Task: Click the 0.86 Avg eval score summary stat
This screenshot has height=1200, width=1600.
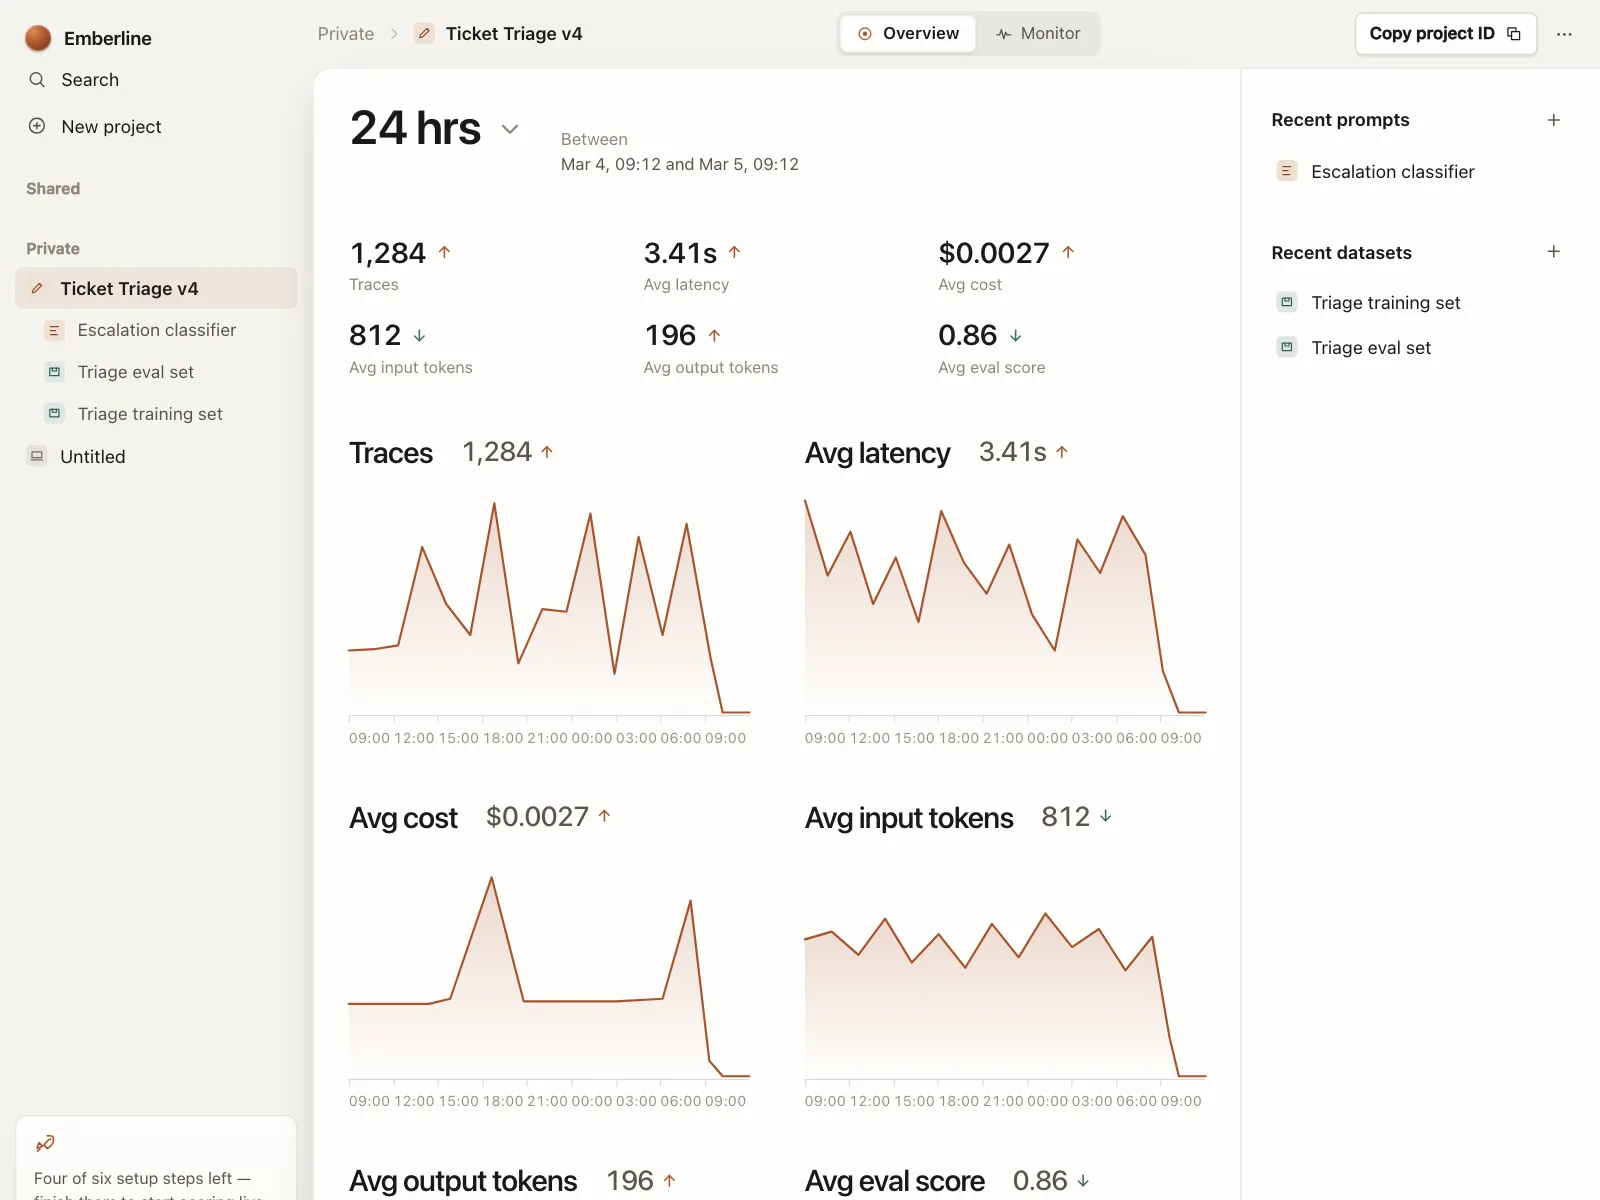Action: (x=991, y=348)
